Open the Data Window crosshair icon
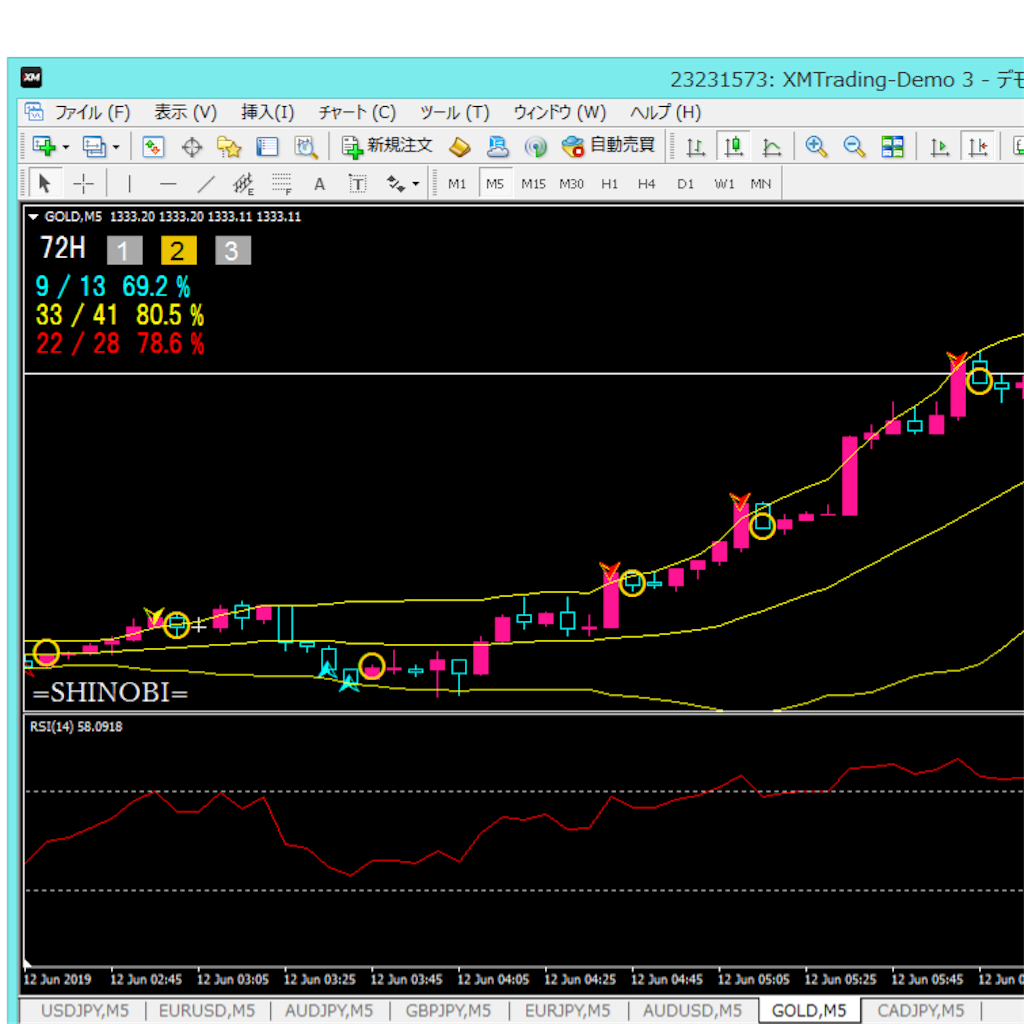The image size is (1024, 1024). click(191, 147)
